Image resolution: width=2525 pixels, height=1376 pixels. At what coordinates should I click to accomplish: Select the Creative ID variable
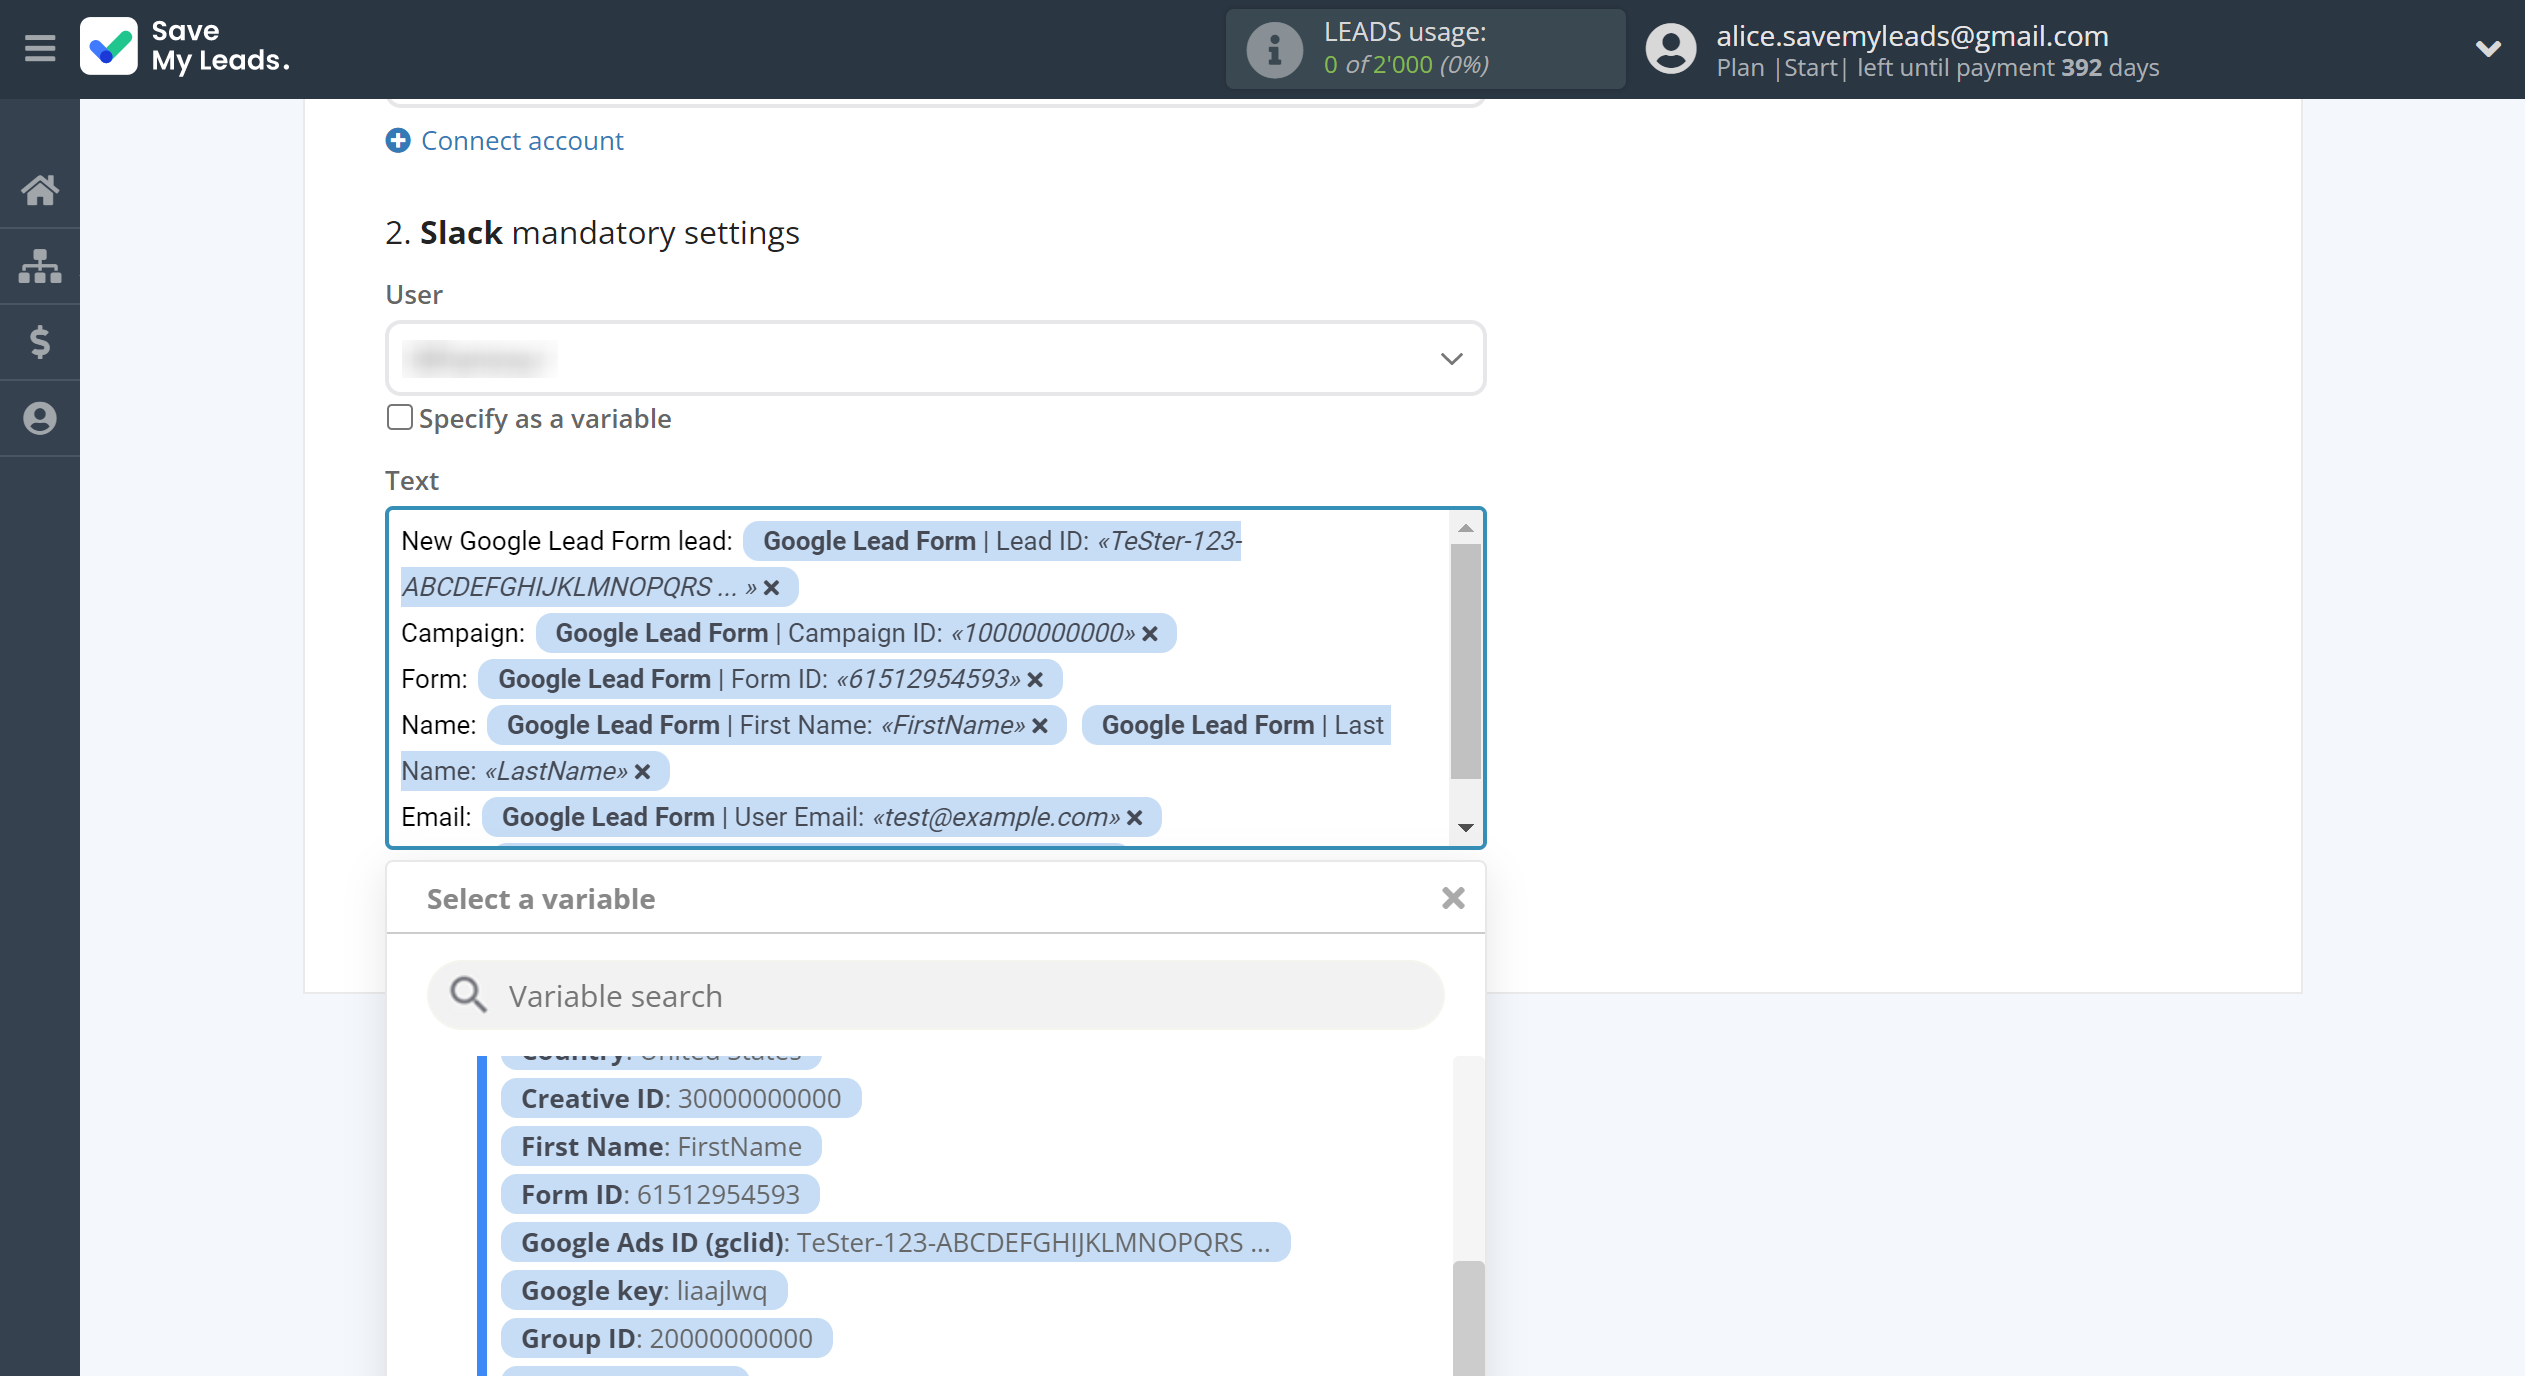681,1099
